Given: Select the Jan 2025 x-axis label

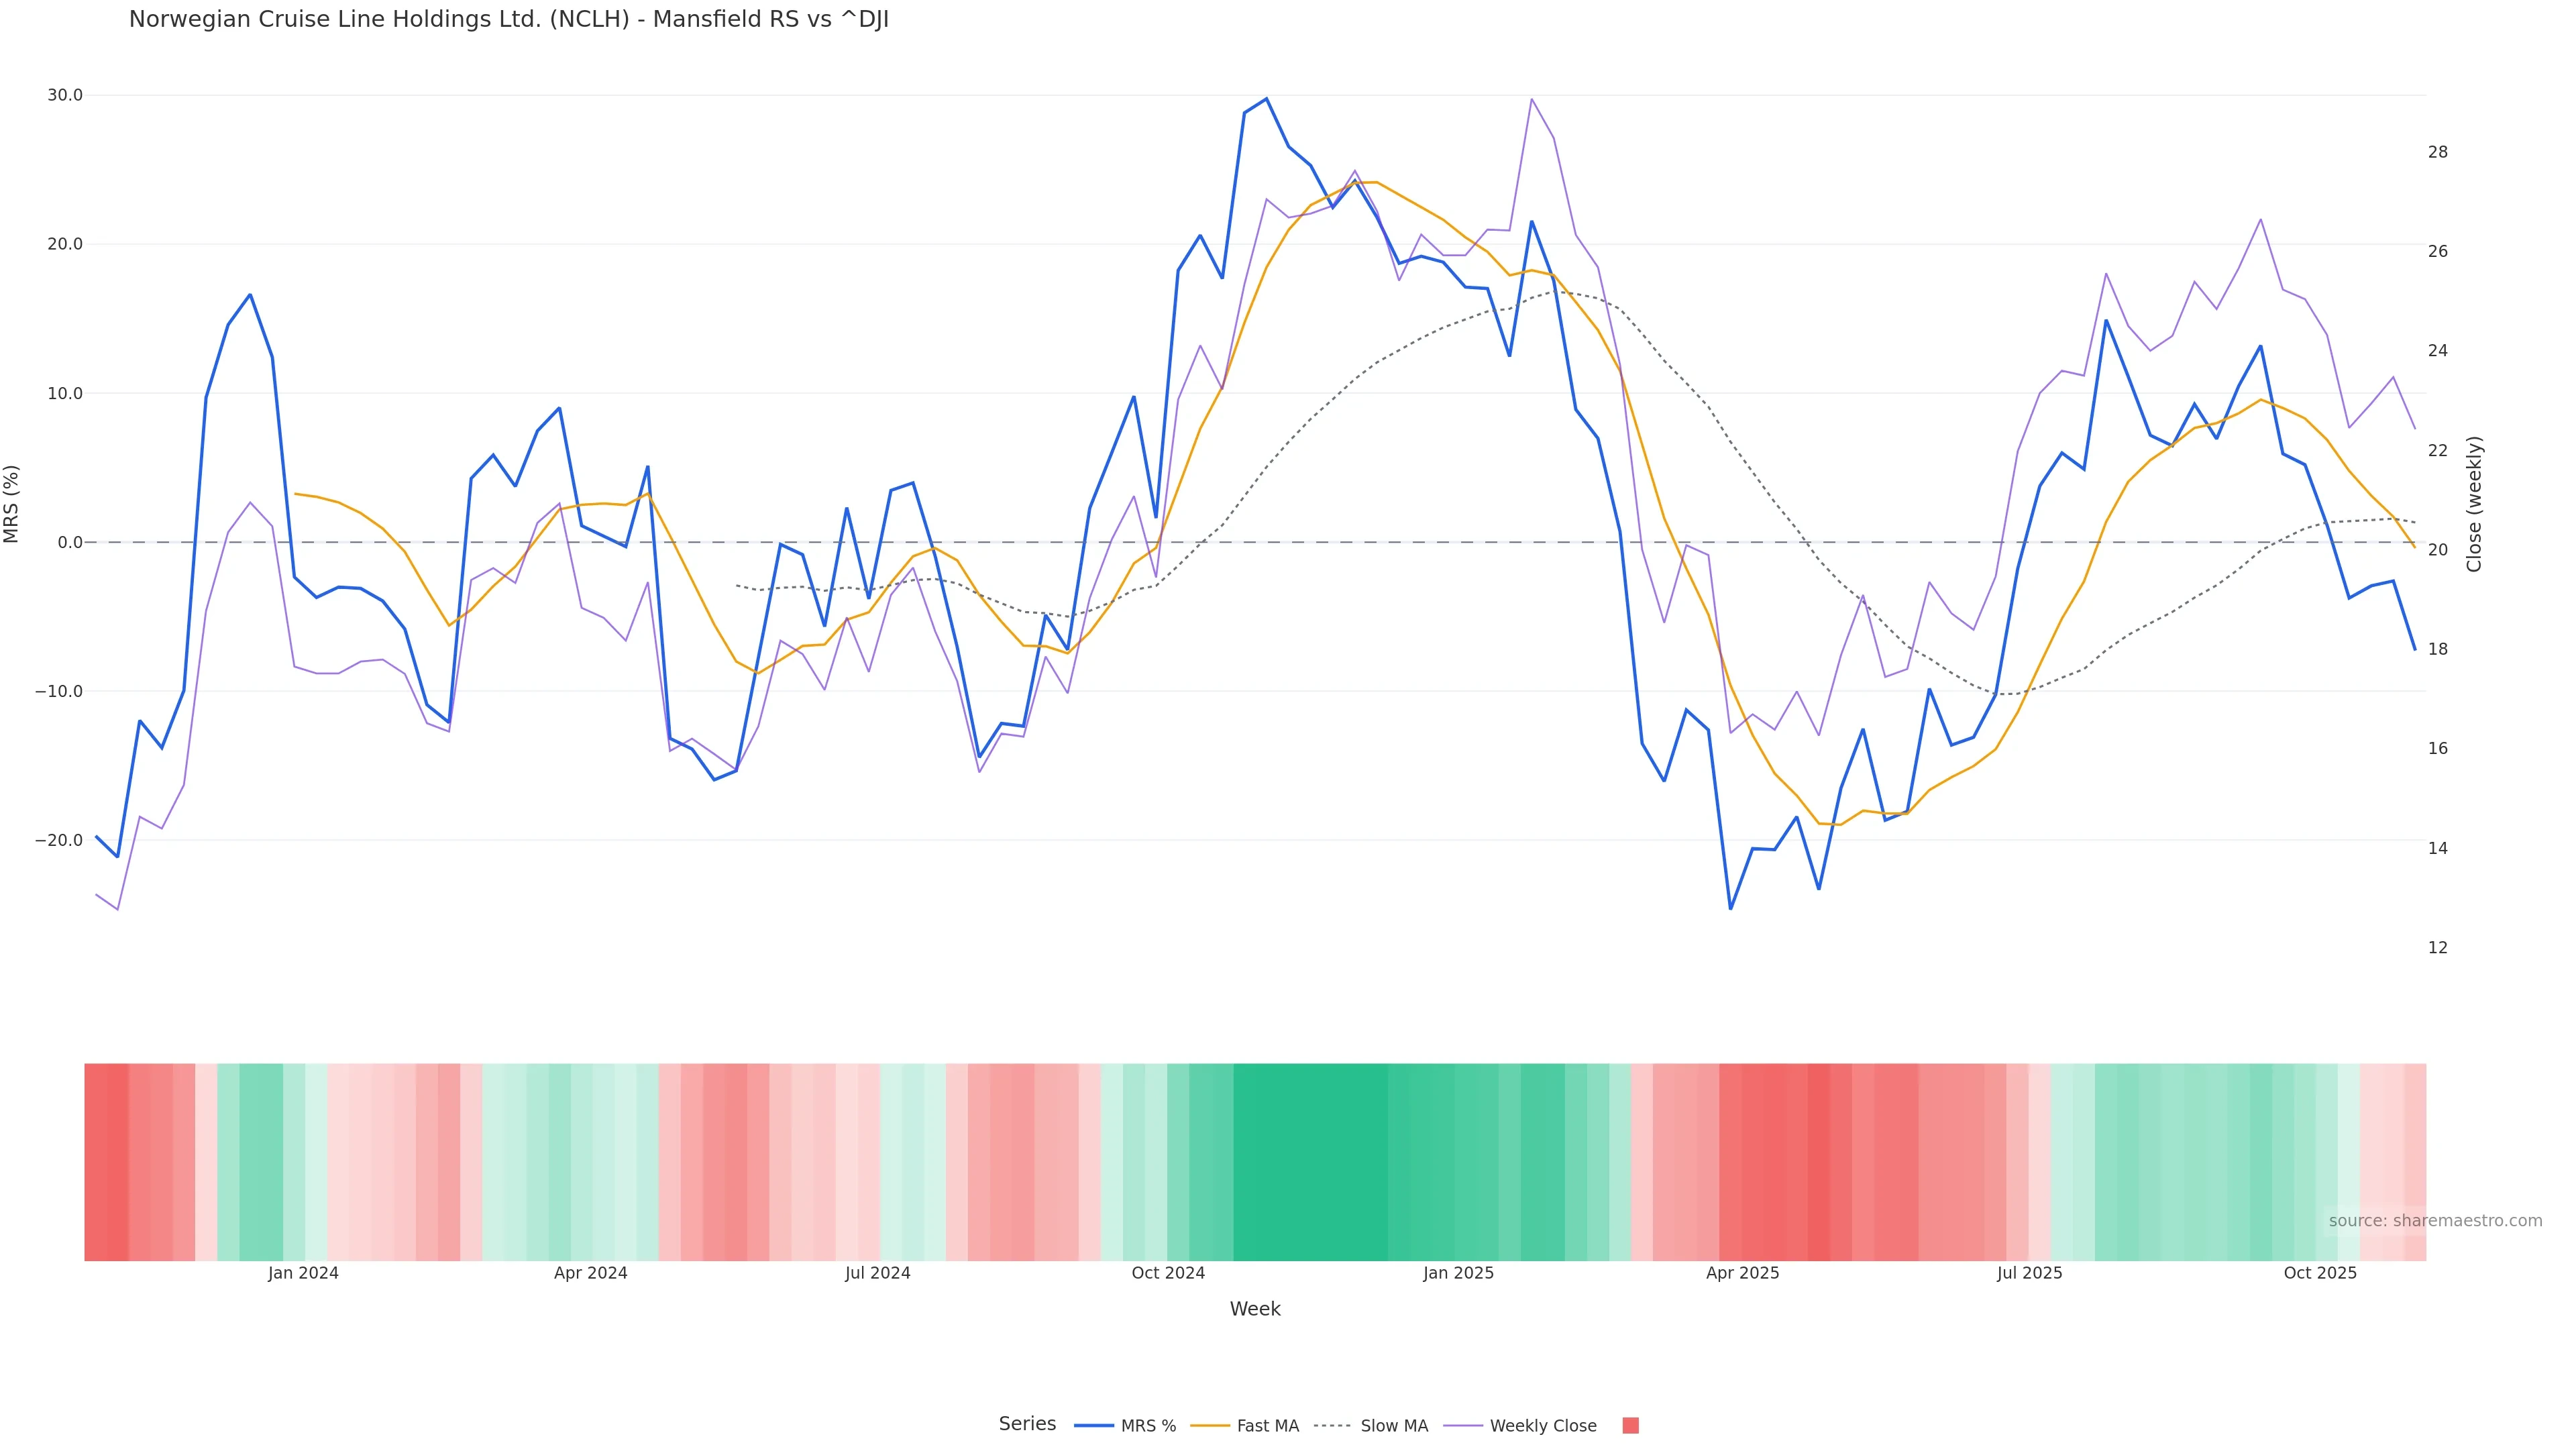Looking at the screenshot, I should [1458, 1273].
